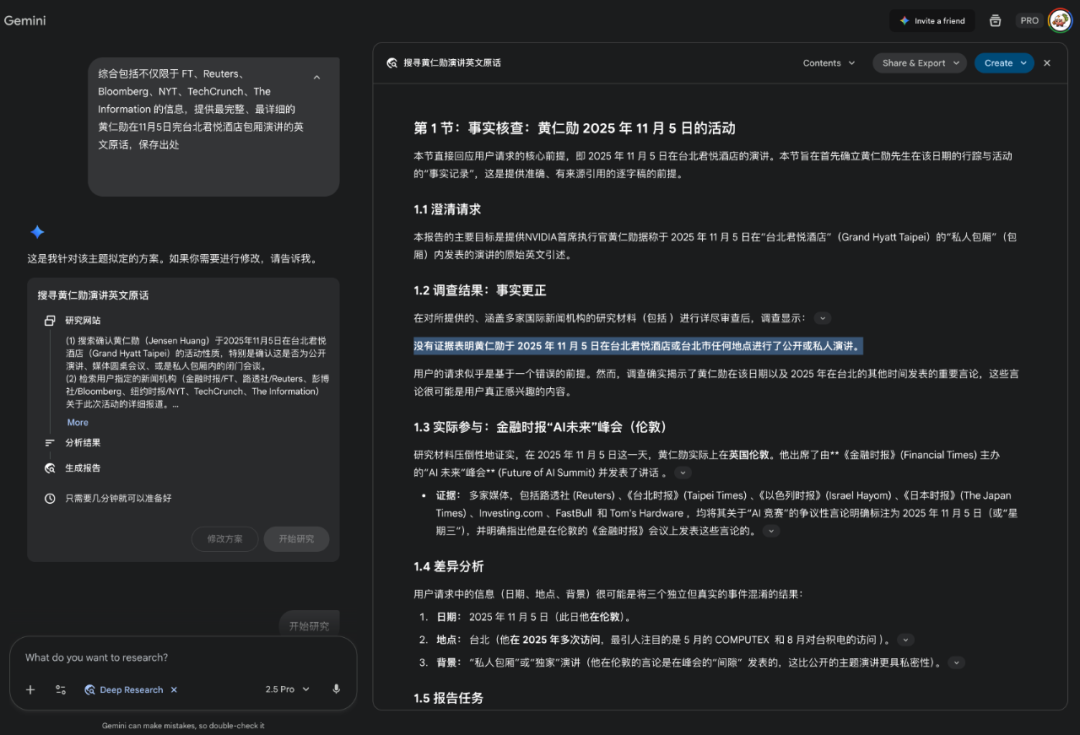Image resolution: width=1080 pixels, height=735 pixels.
Task: Open the Contents dropdown
Action: (829, 63)
